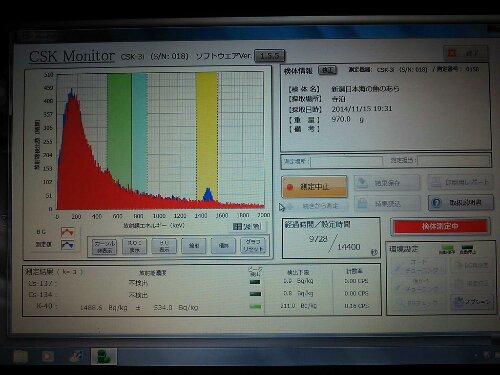Viewport: 500px width, 375px height.
Task: Click the media player taskbar icon
Action: [48, 357]
